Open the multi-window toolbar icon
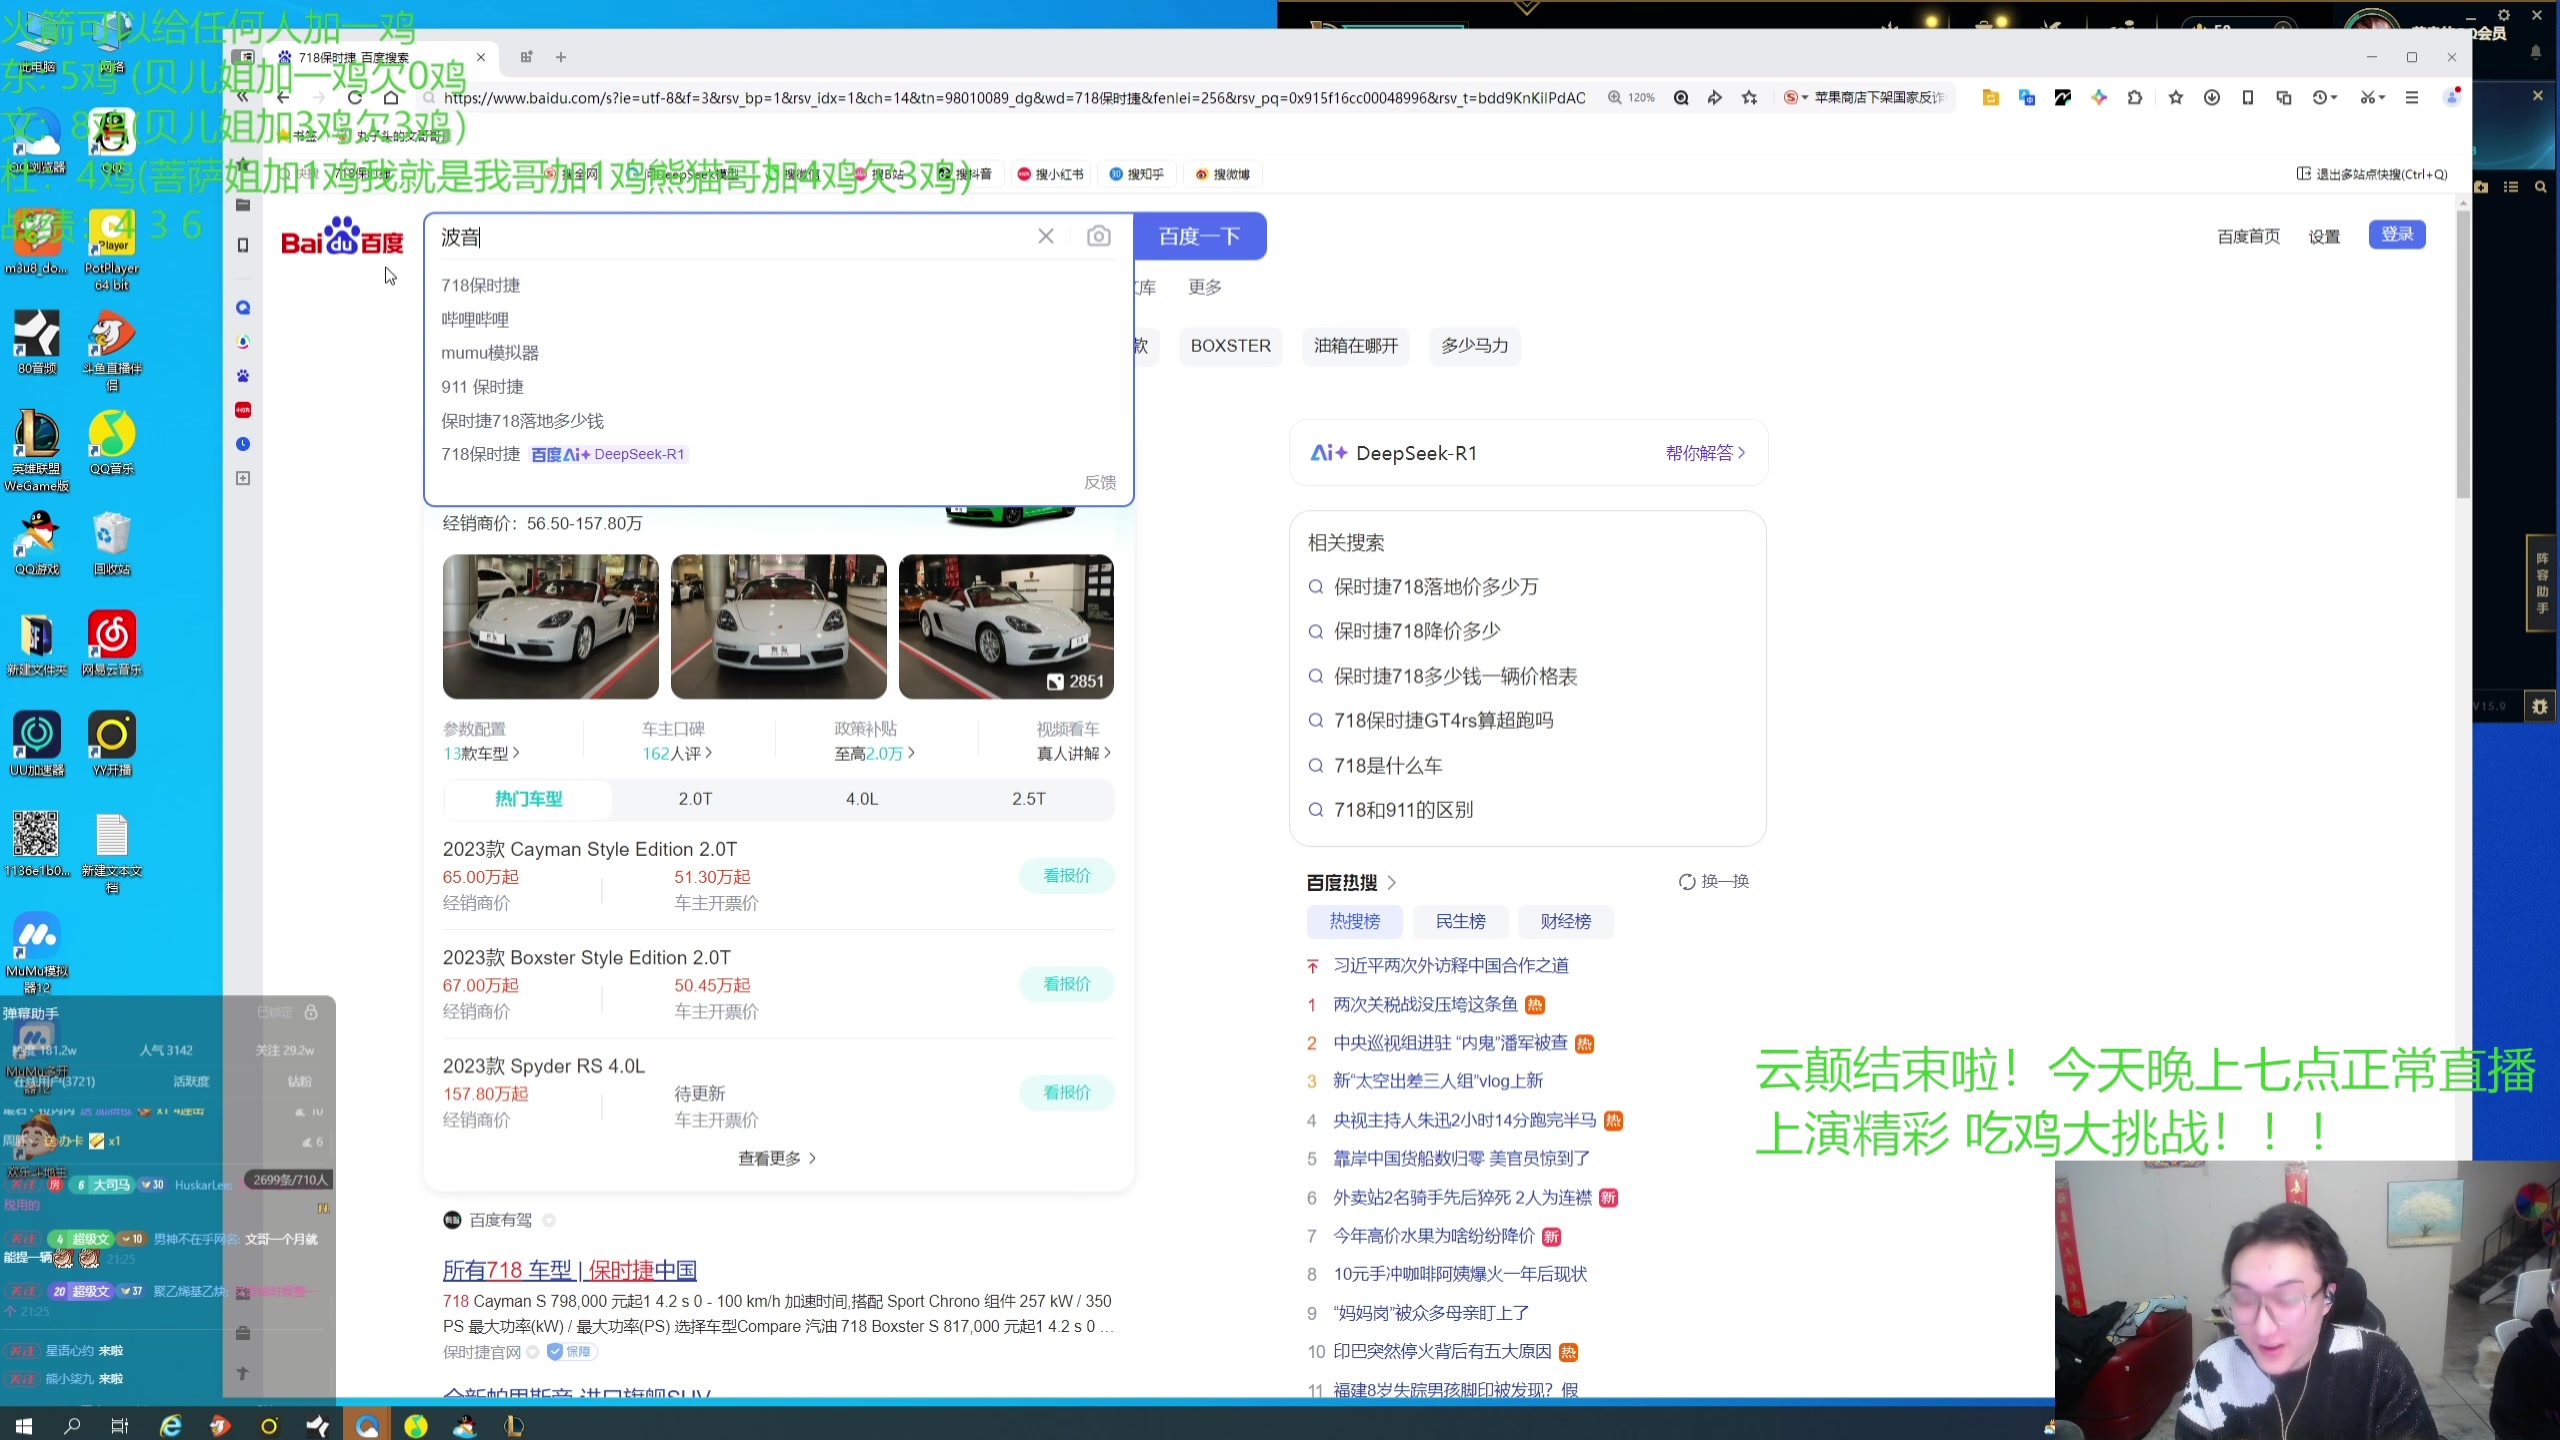The height and width of the screenshot is (1440, 2560). (2283, 97)
